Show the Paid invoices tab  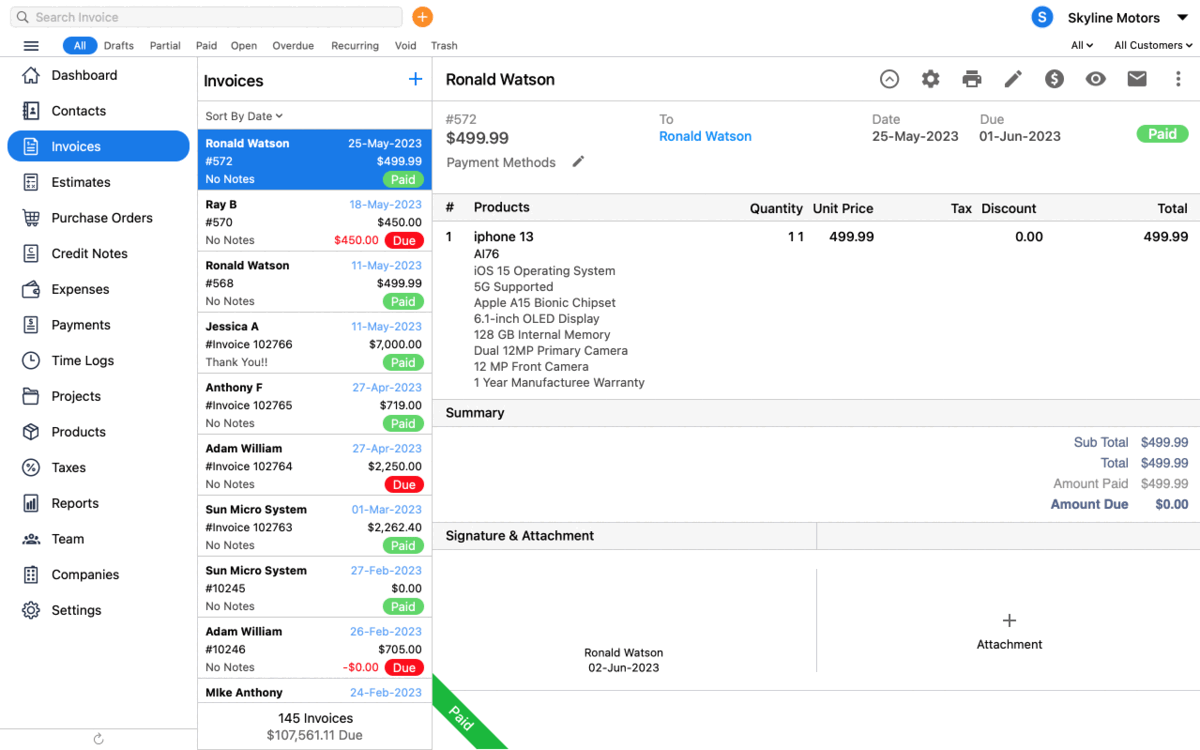pos(206,45)
